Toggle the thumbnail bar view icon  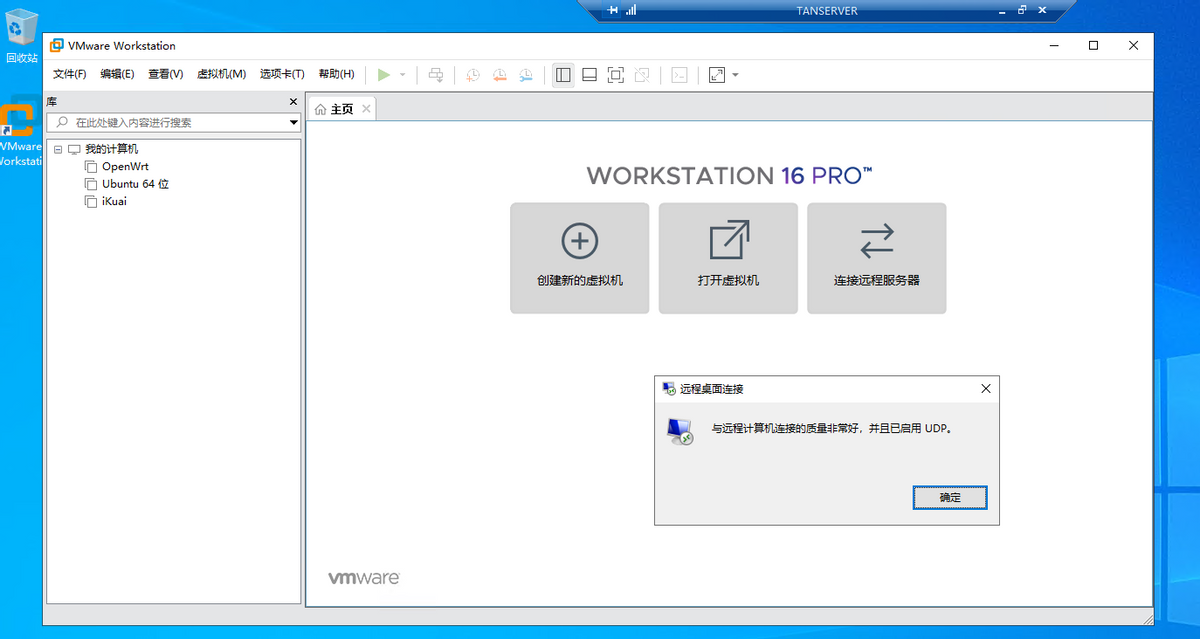pyautogui.click(x=590, y=75)
